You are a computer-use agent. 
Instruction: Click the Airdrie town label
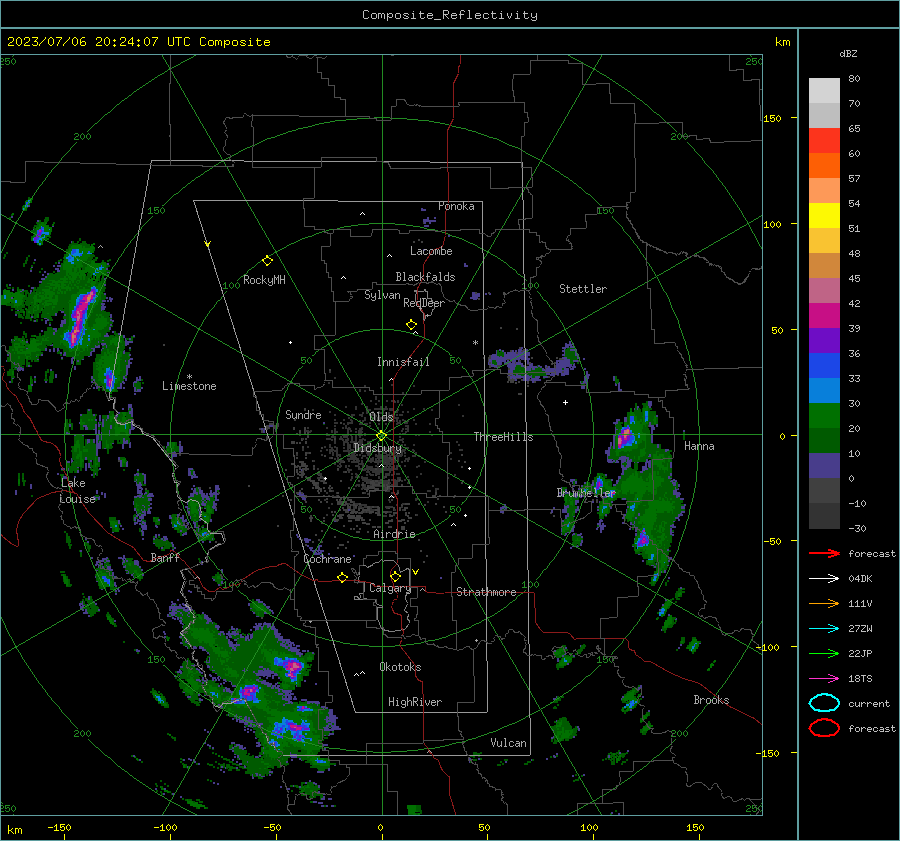(x=394, y=534)
